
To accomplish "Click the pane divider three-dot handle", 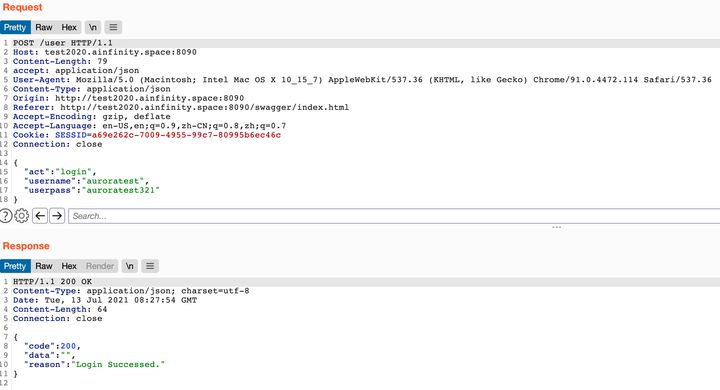I will click(x=557, y=227).
